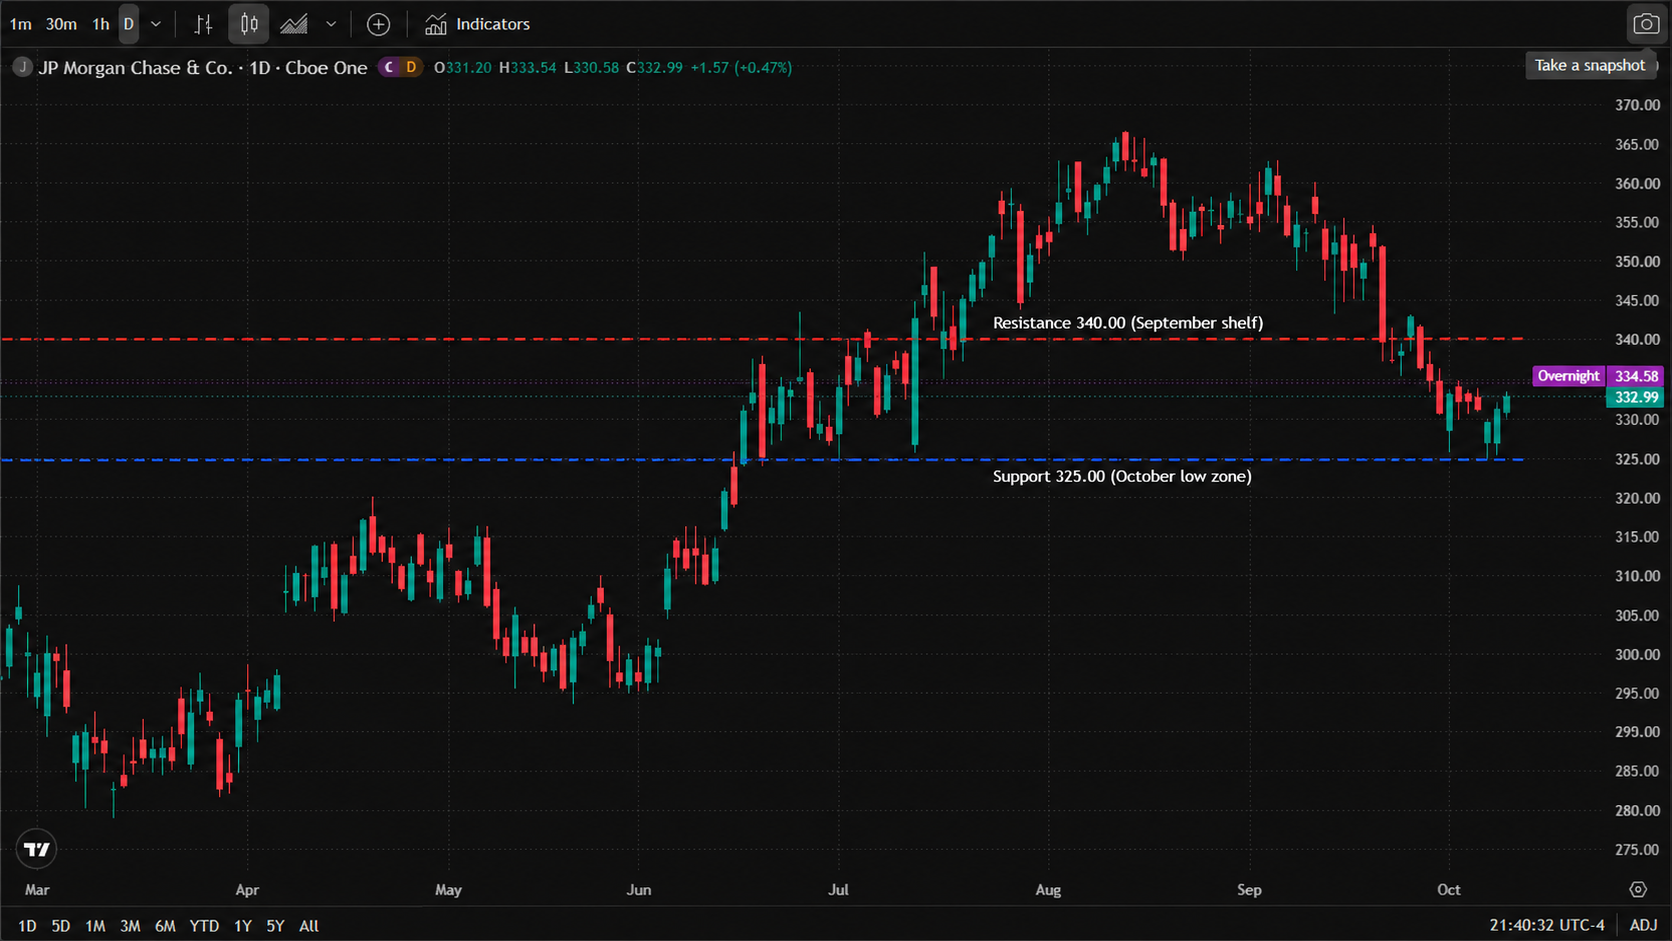Set date range to 5Y

point(275,926)
